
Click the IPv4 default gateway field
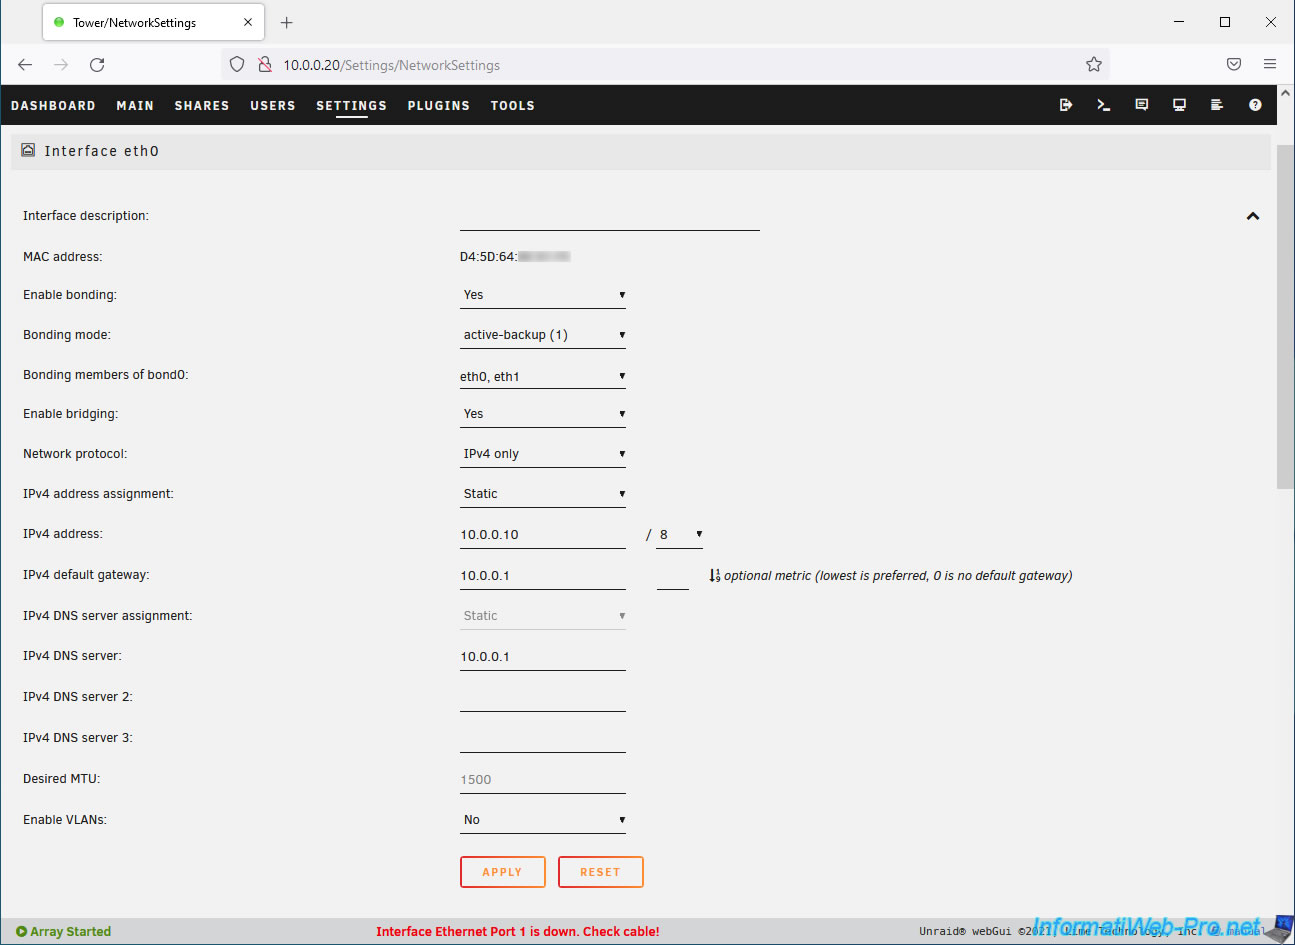(x=542, y=576)
